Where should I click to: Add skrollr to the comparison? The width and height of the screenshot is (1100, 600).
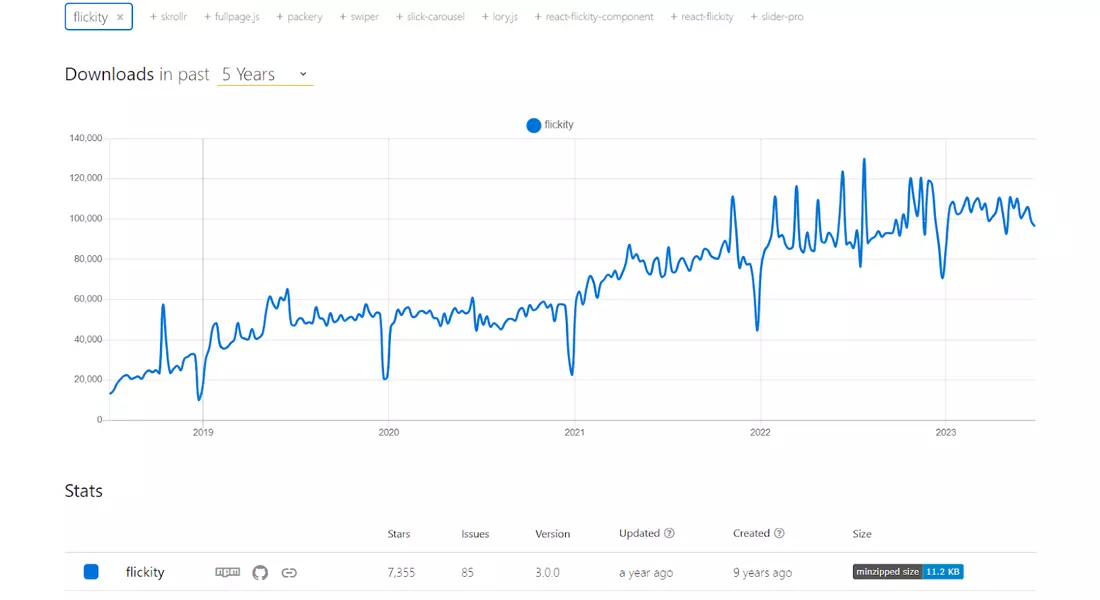[168, 17]
